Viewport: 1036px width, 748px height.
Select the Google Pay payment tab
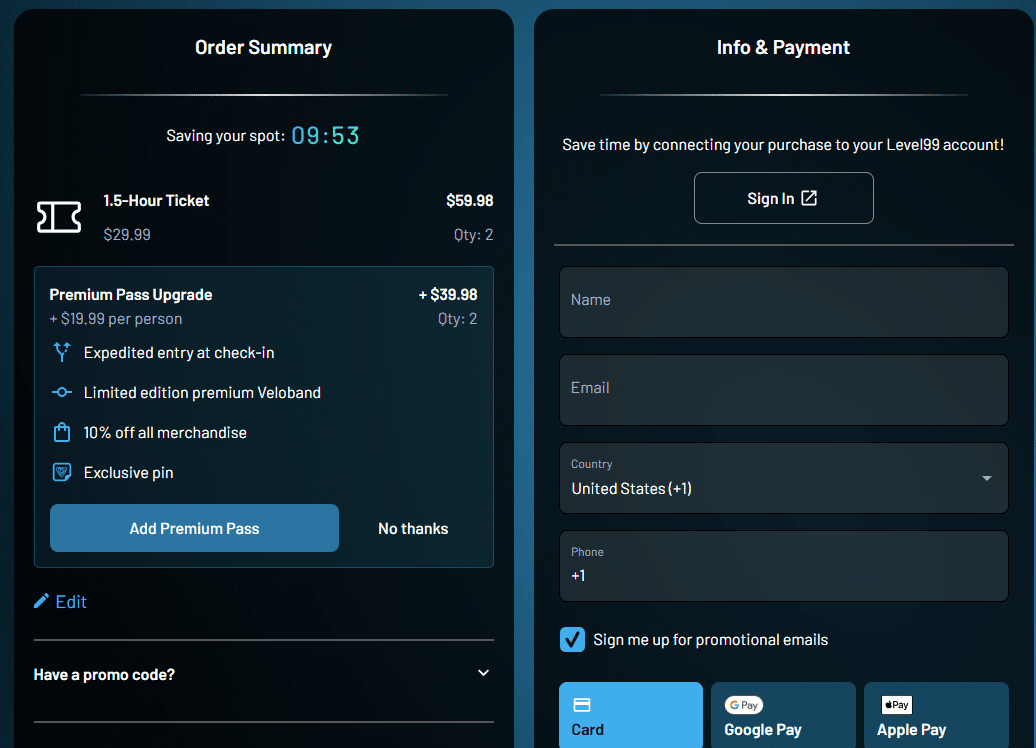(x=784, y=716)
